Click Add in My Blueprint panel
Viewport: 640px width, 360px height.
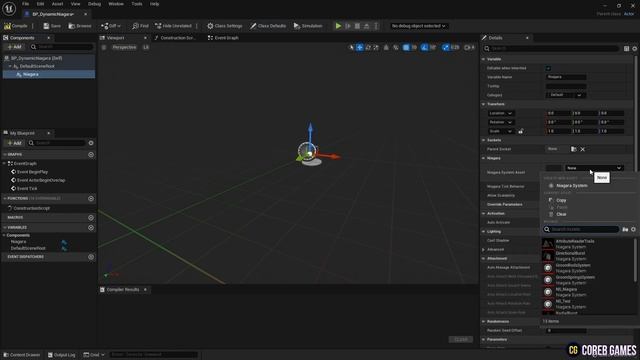(14, 143)
